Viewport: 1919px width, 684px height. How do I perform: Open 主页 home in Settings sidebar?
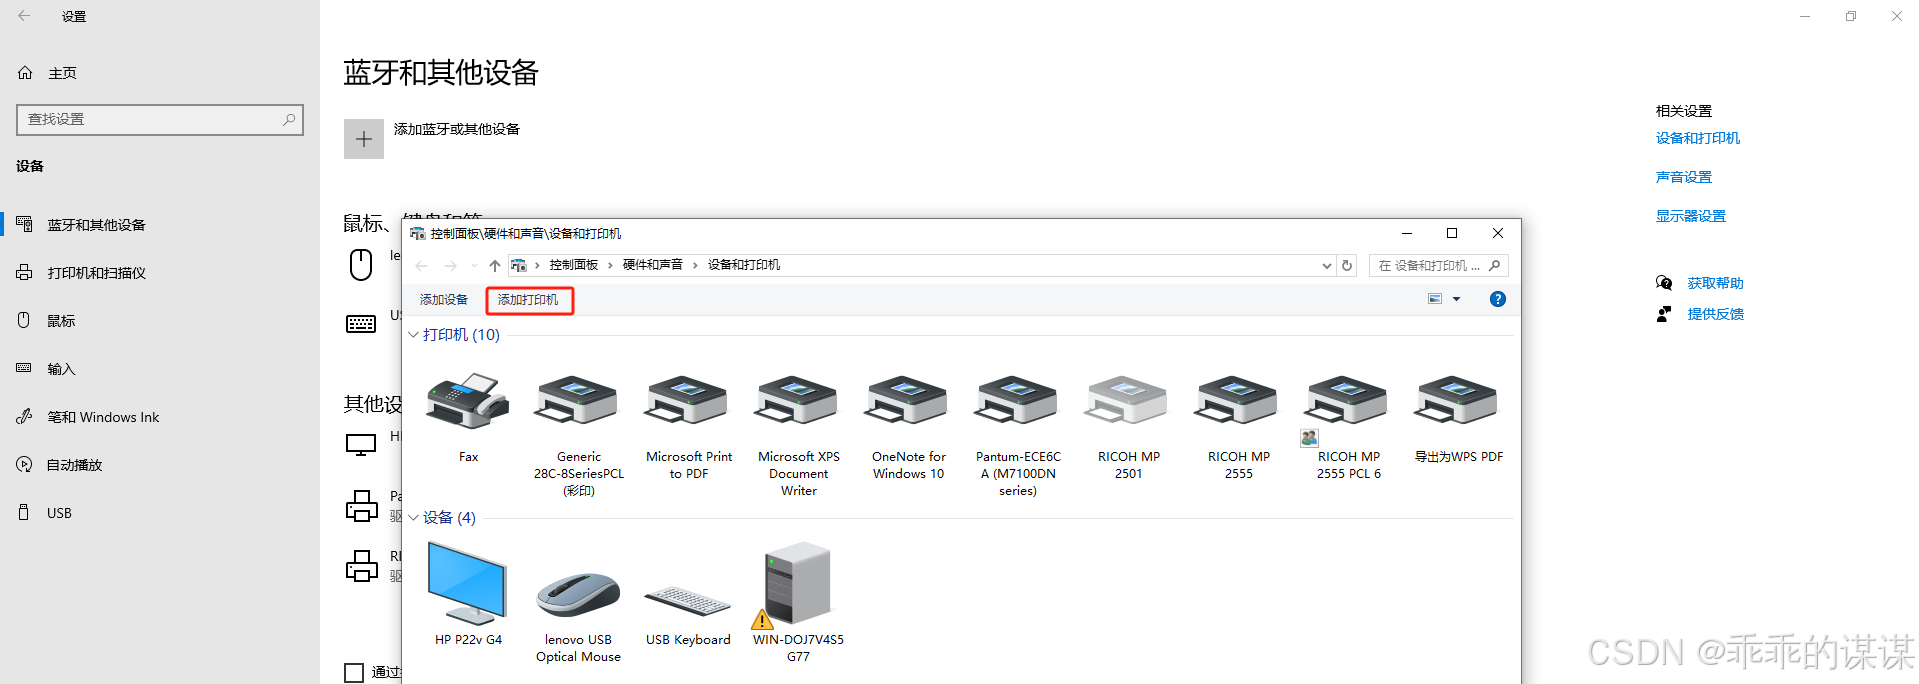point(160,73)
